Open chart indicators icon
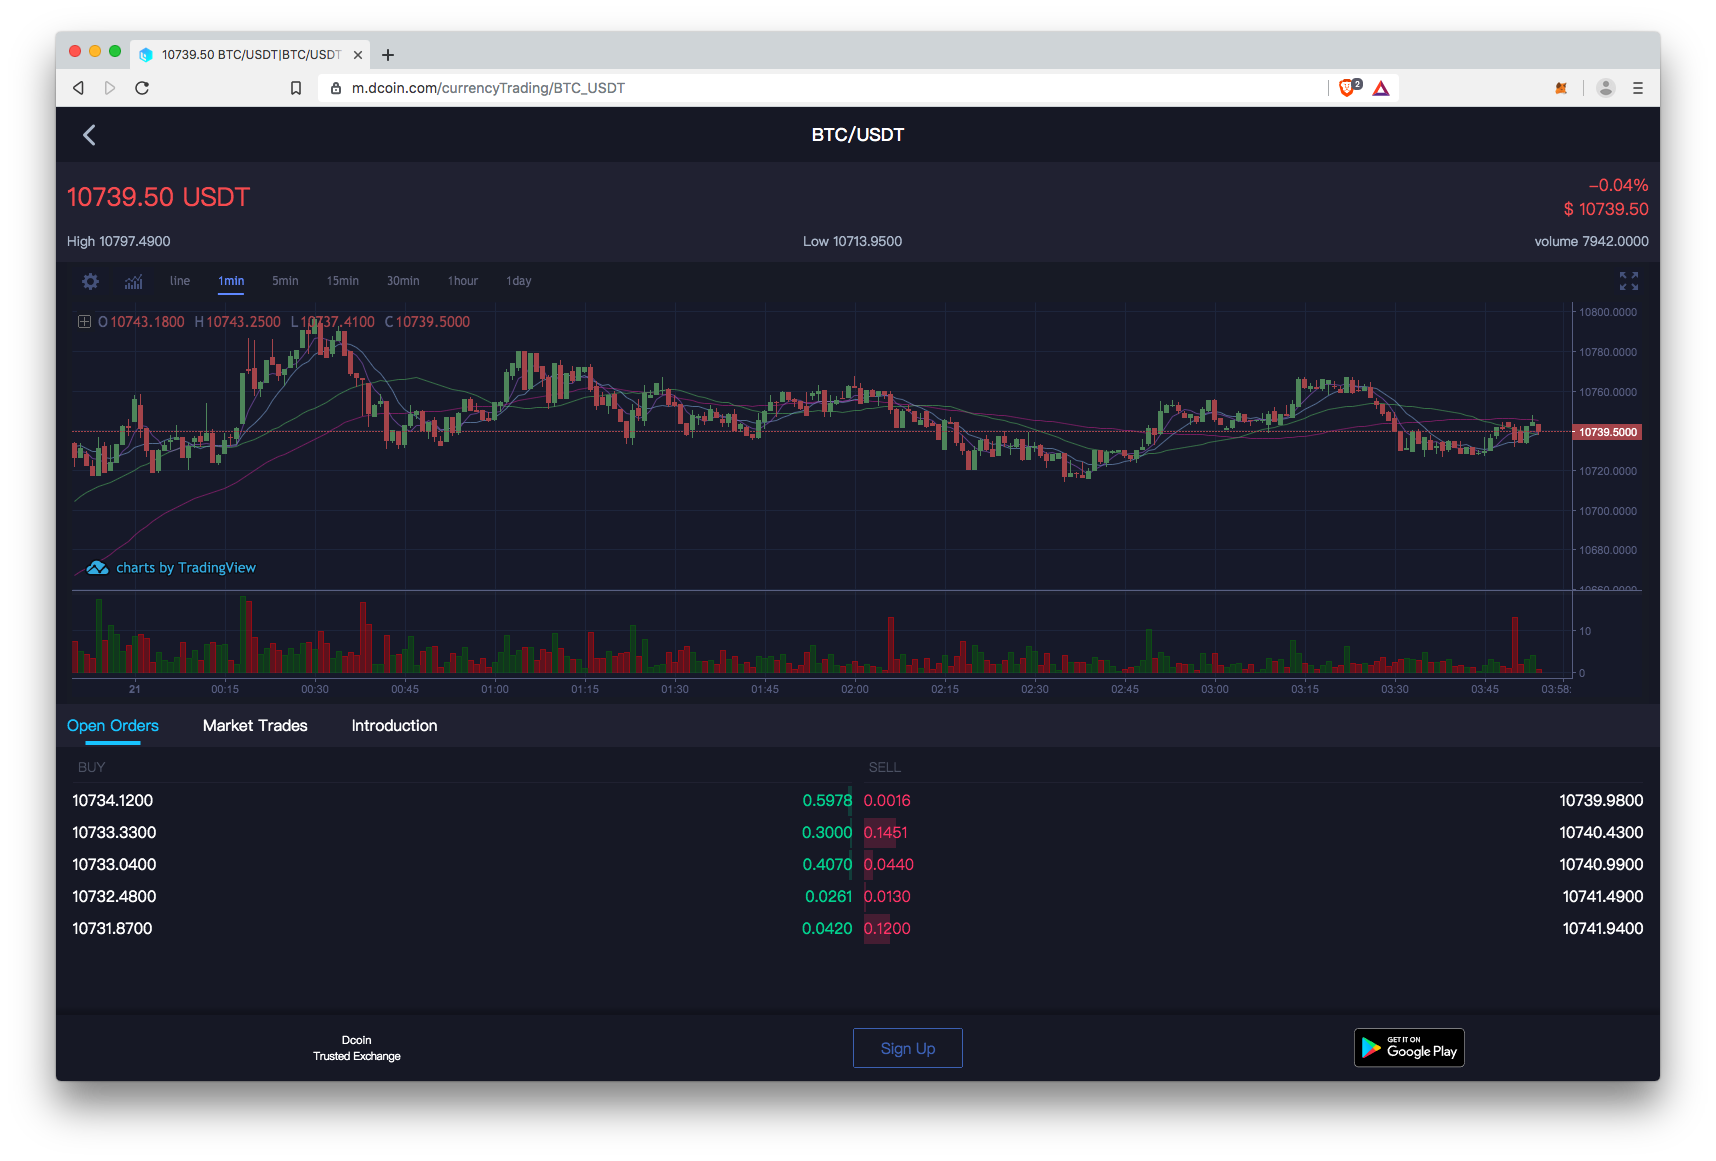Screen dimensions: 1716x1161 (x=133, y=281)
